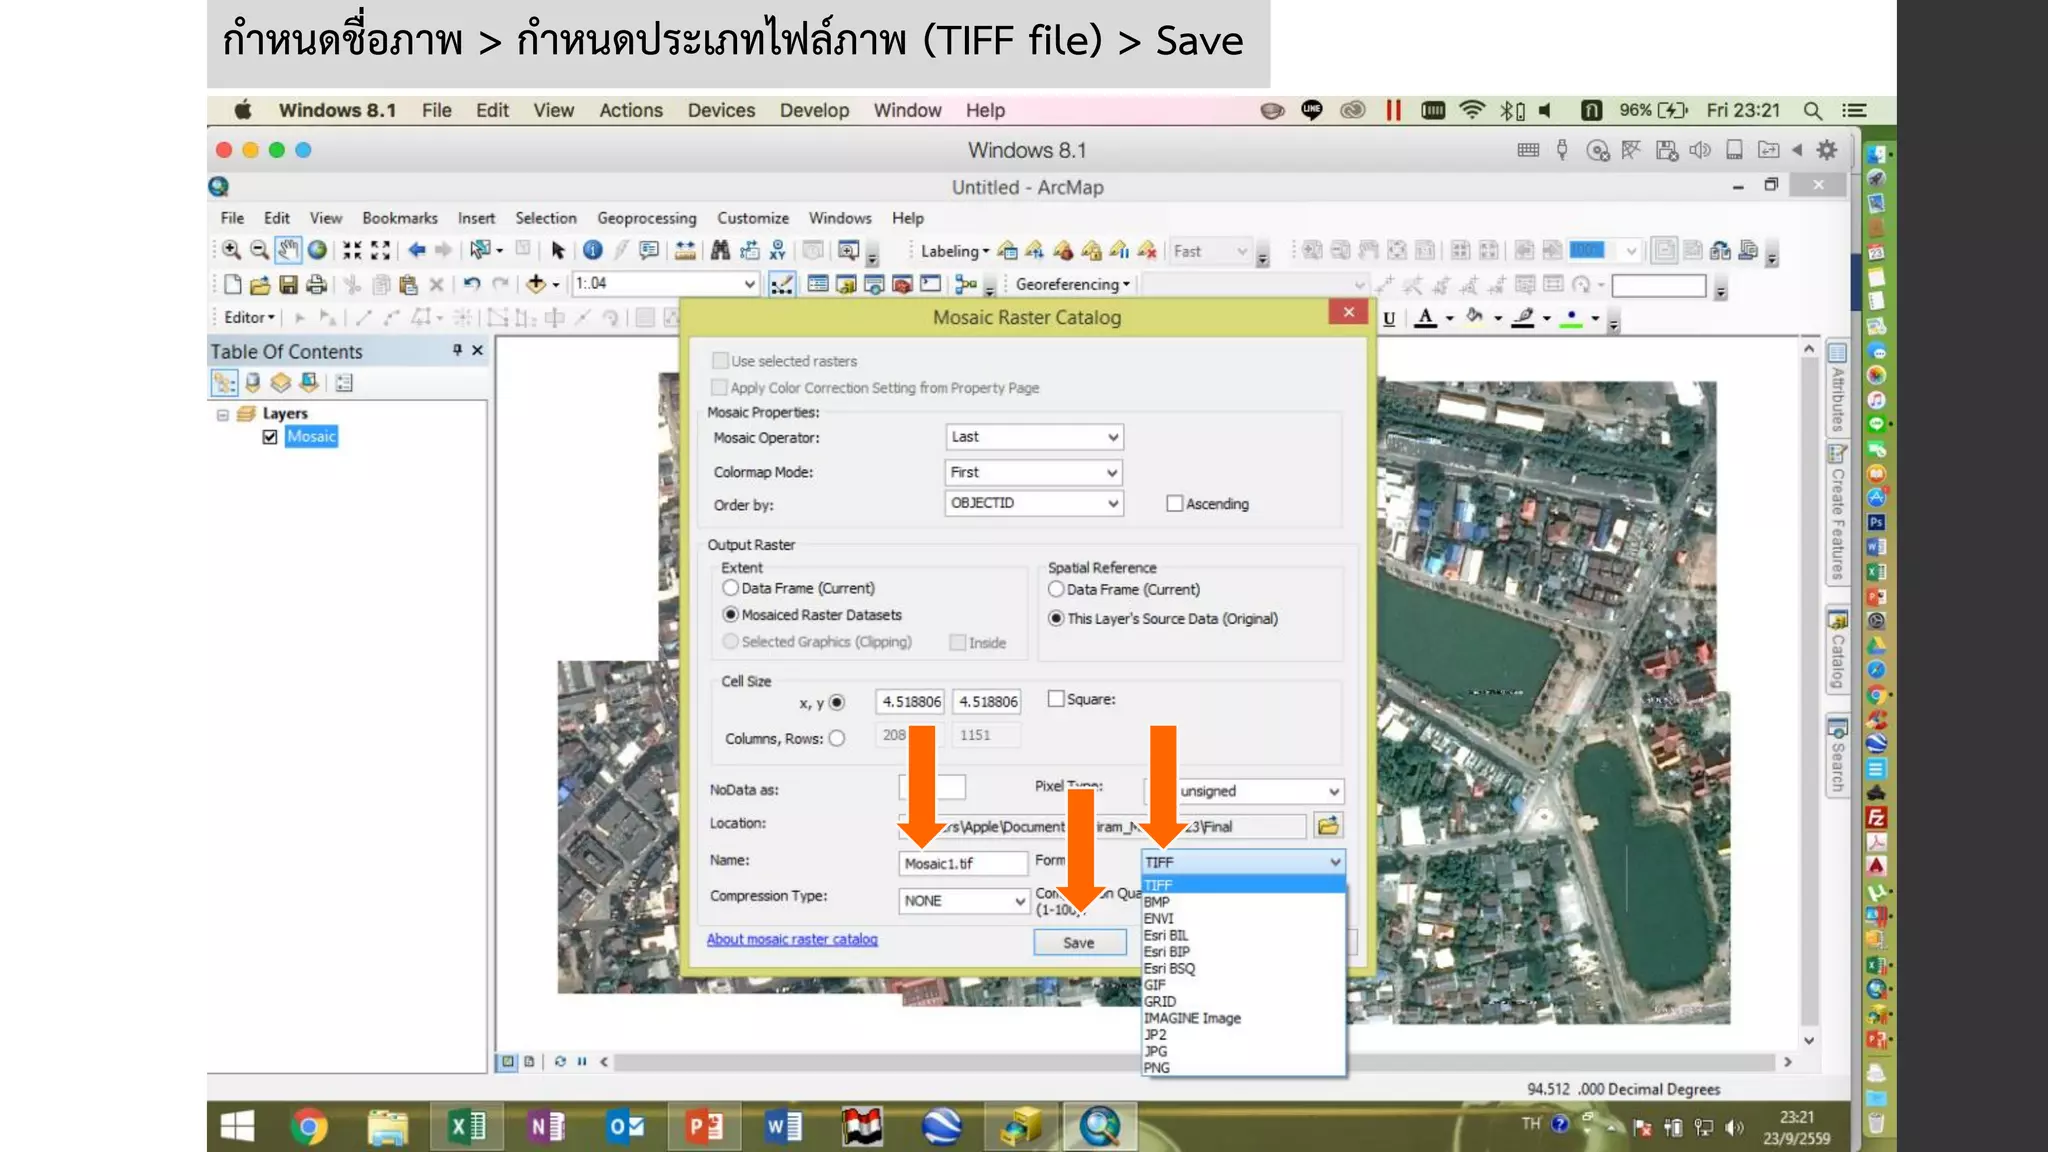
Task: Enable the Ascending checkbox
Action: [x=1175, y=504]
